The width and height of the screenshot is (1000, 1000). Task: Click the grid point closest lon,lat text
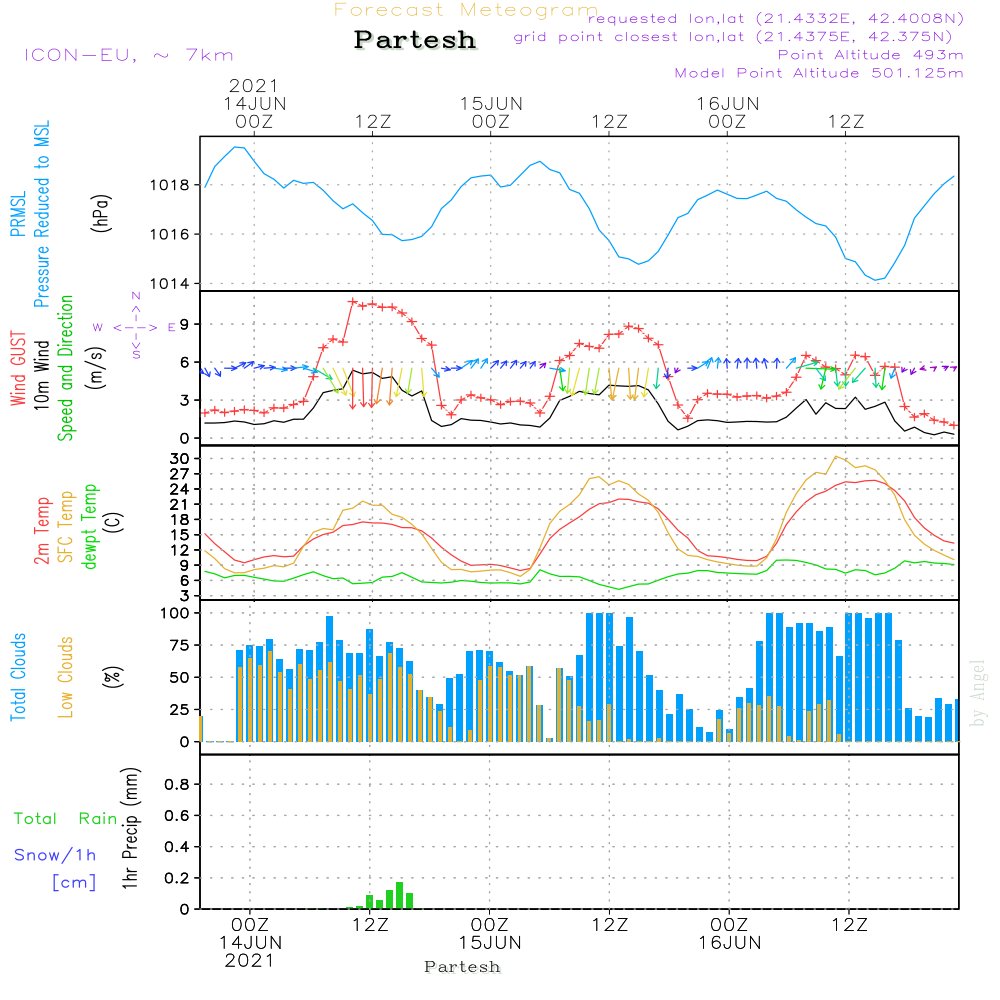click(733, 37)
